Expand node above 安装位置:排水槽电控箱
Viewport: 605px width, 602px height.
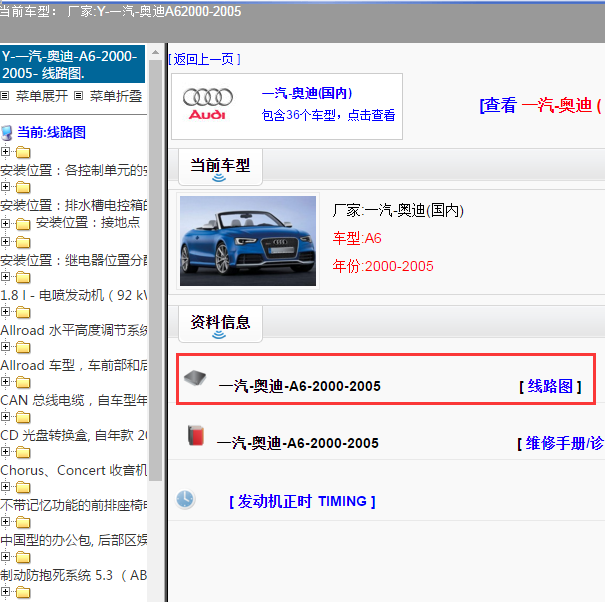[x=5, y=186]
